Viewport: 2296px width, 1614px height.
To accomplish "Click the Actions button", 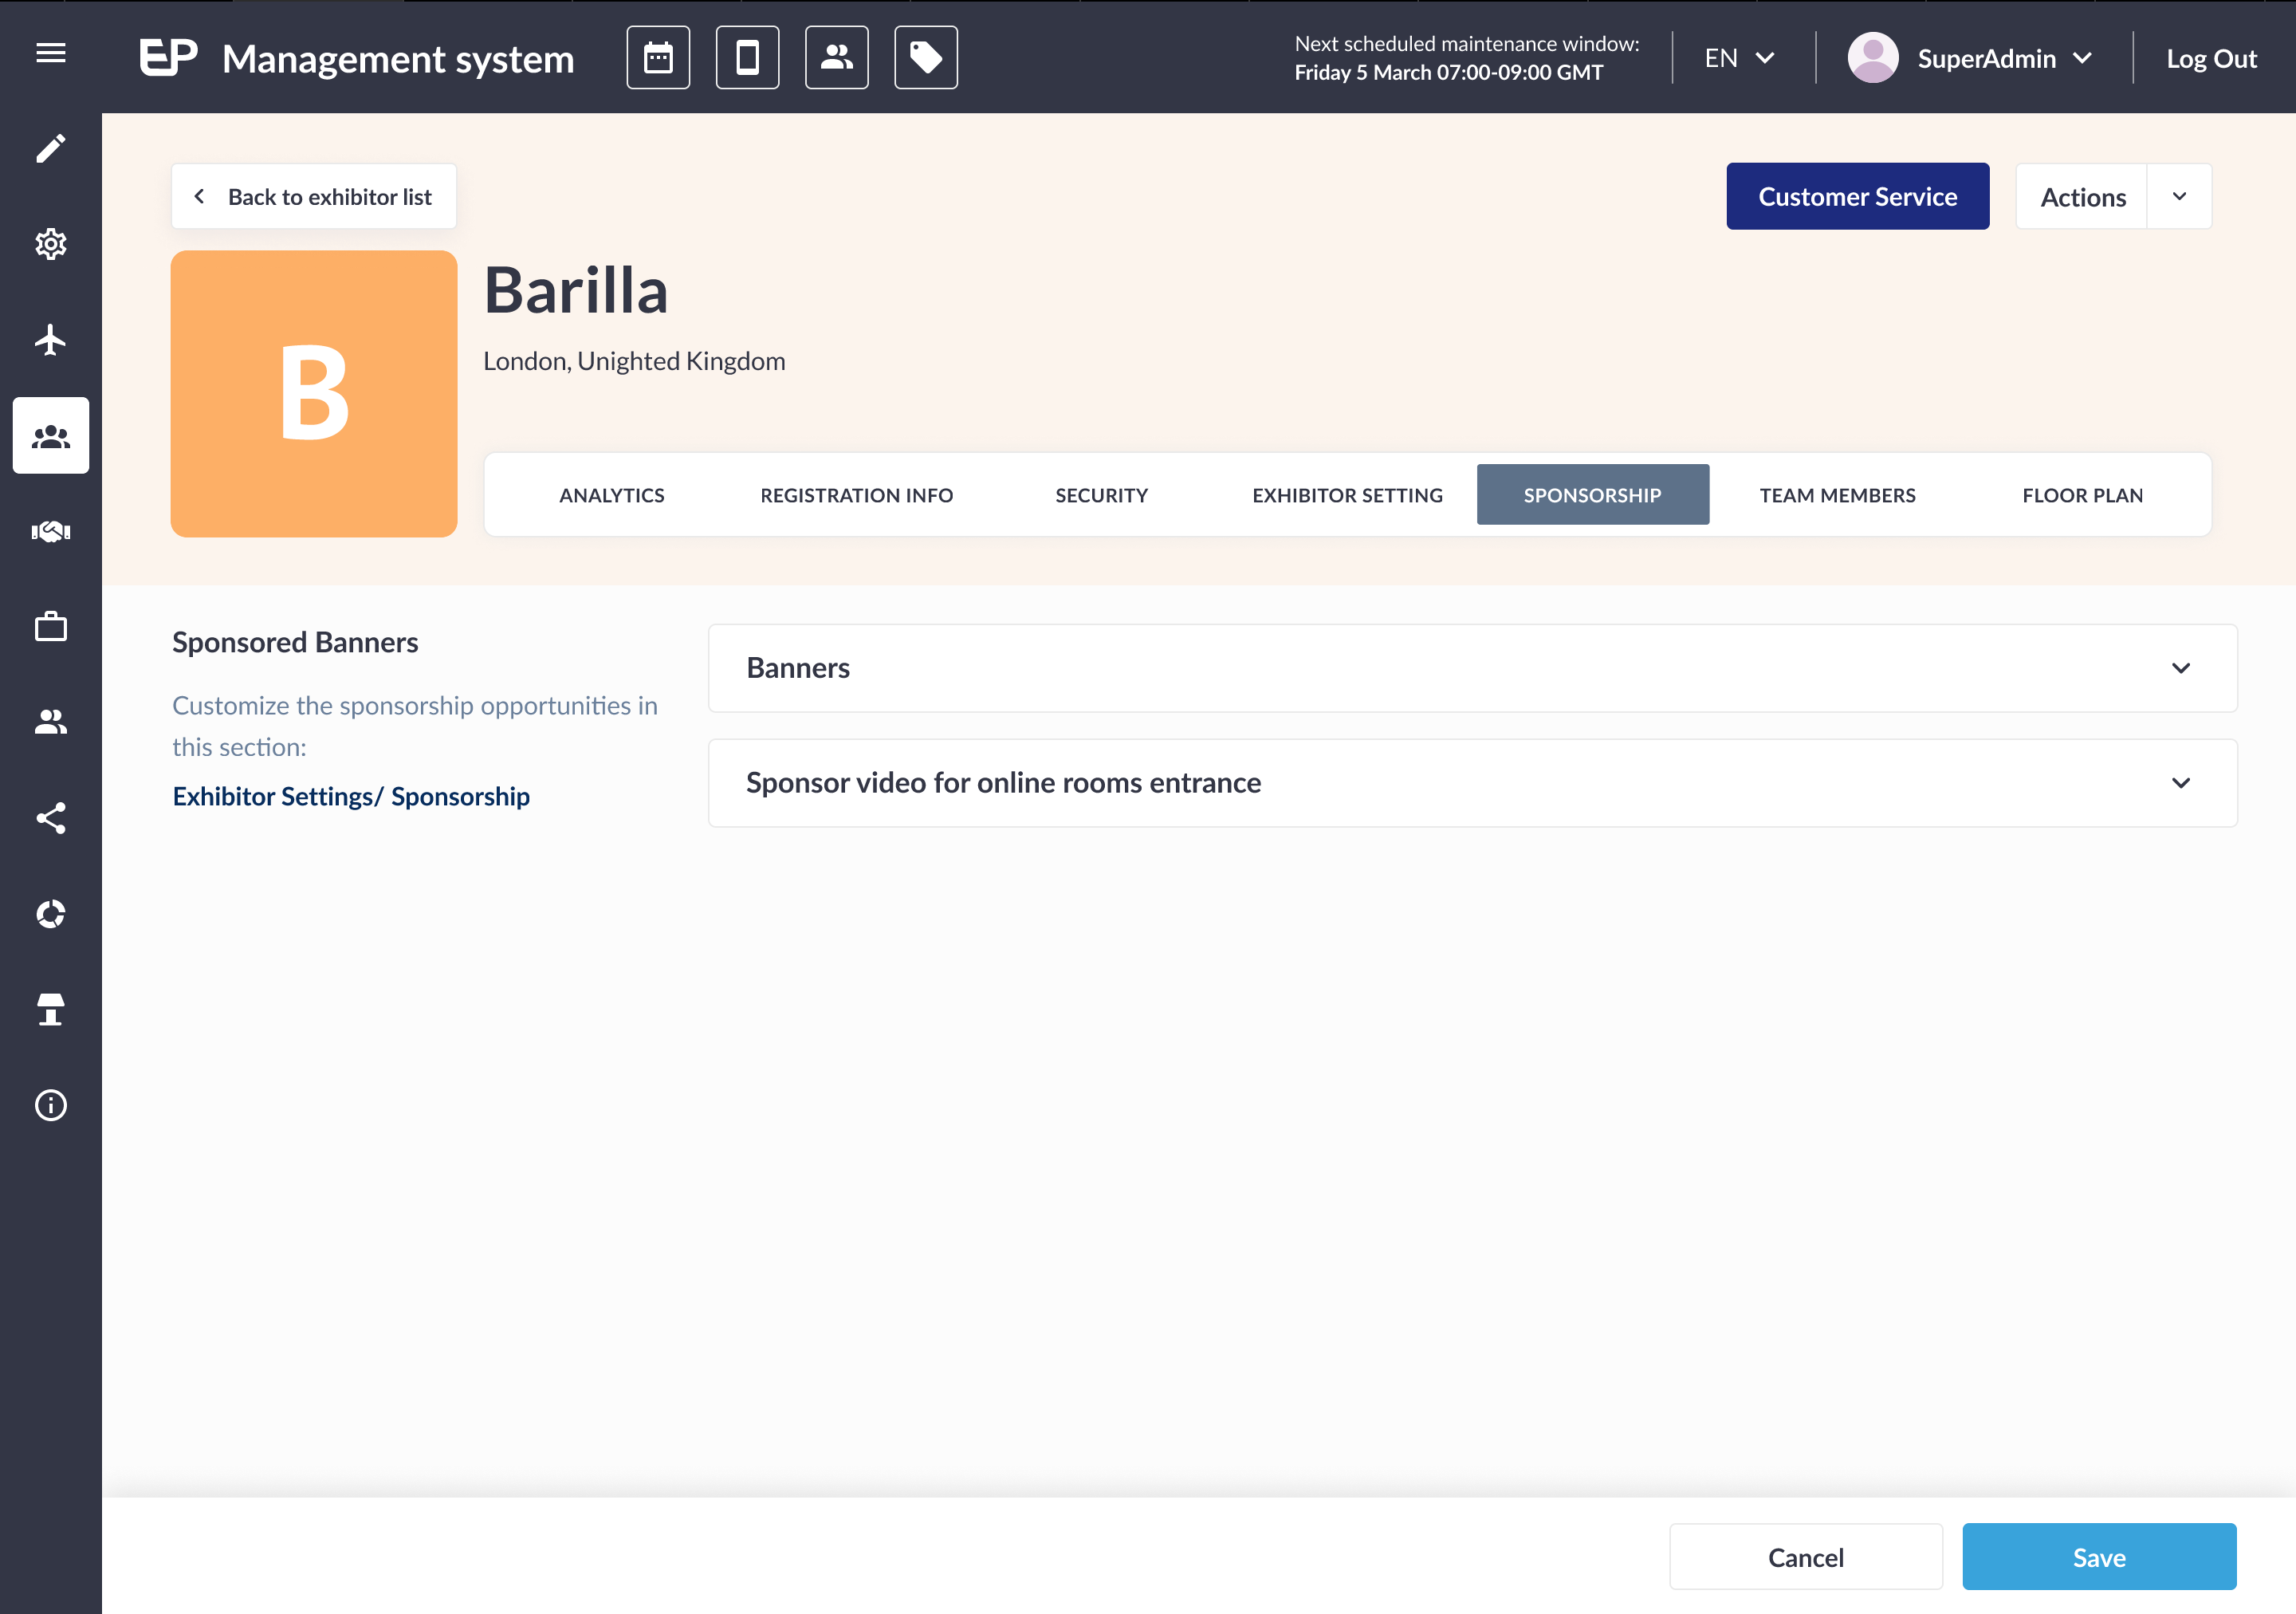I will 2082,197.
